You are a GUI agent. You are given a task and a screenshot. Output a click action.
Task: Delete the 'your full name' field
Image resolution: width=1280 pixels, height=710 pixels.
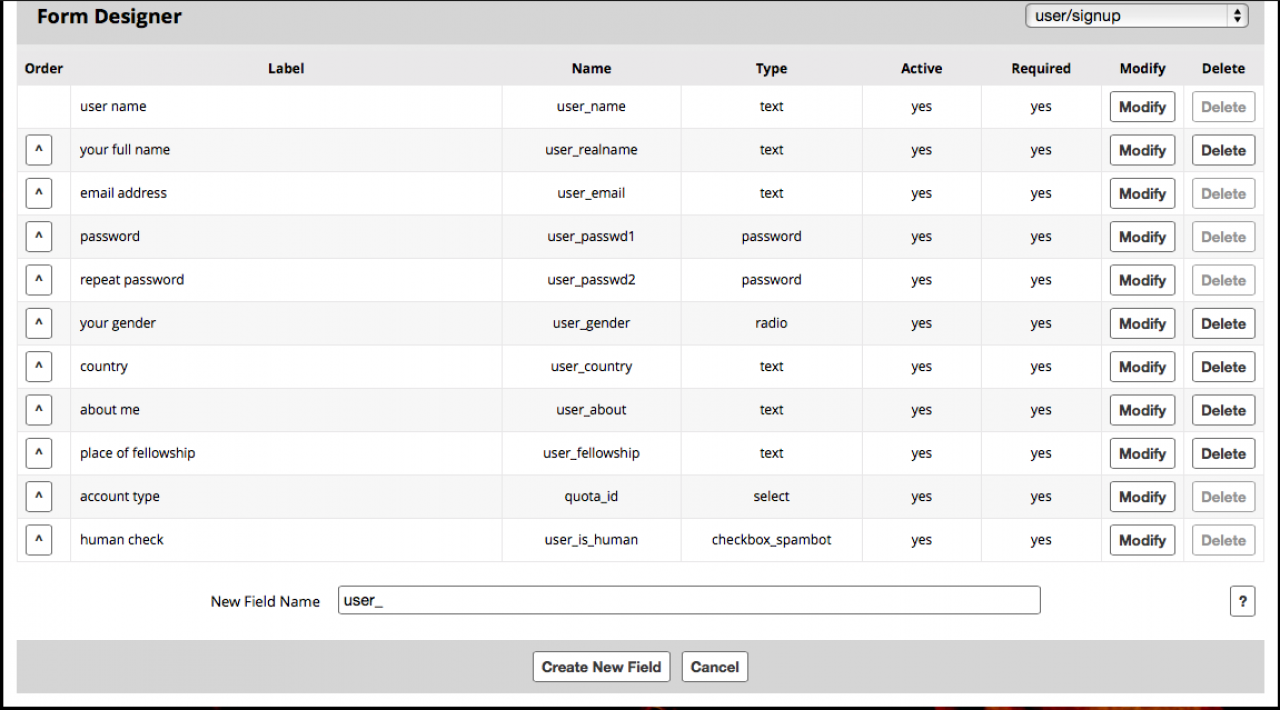tap(1223, 150)
